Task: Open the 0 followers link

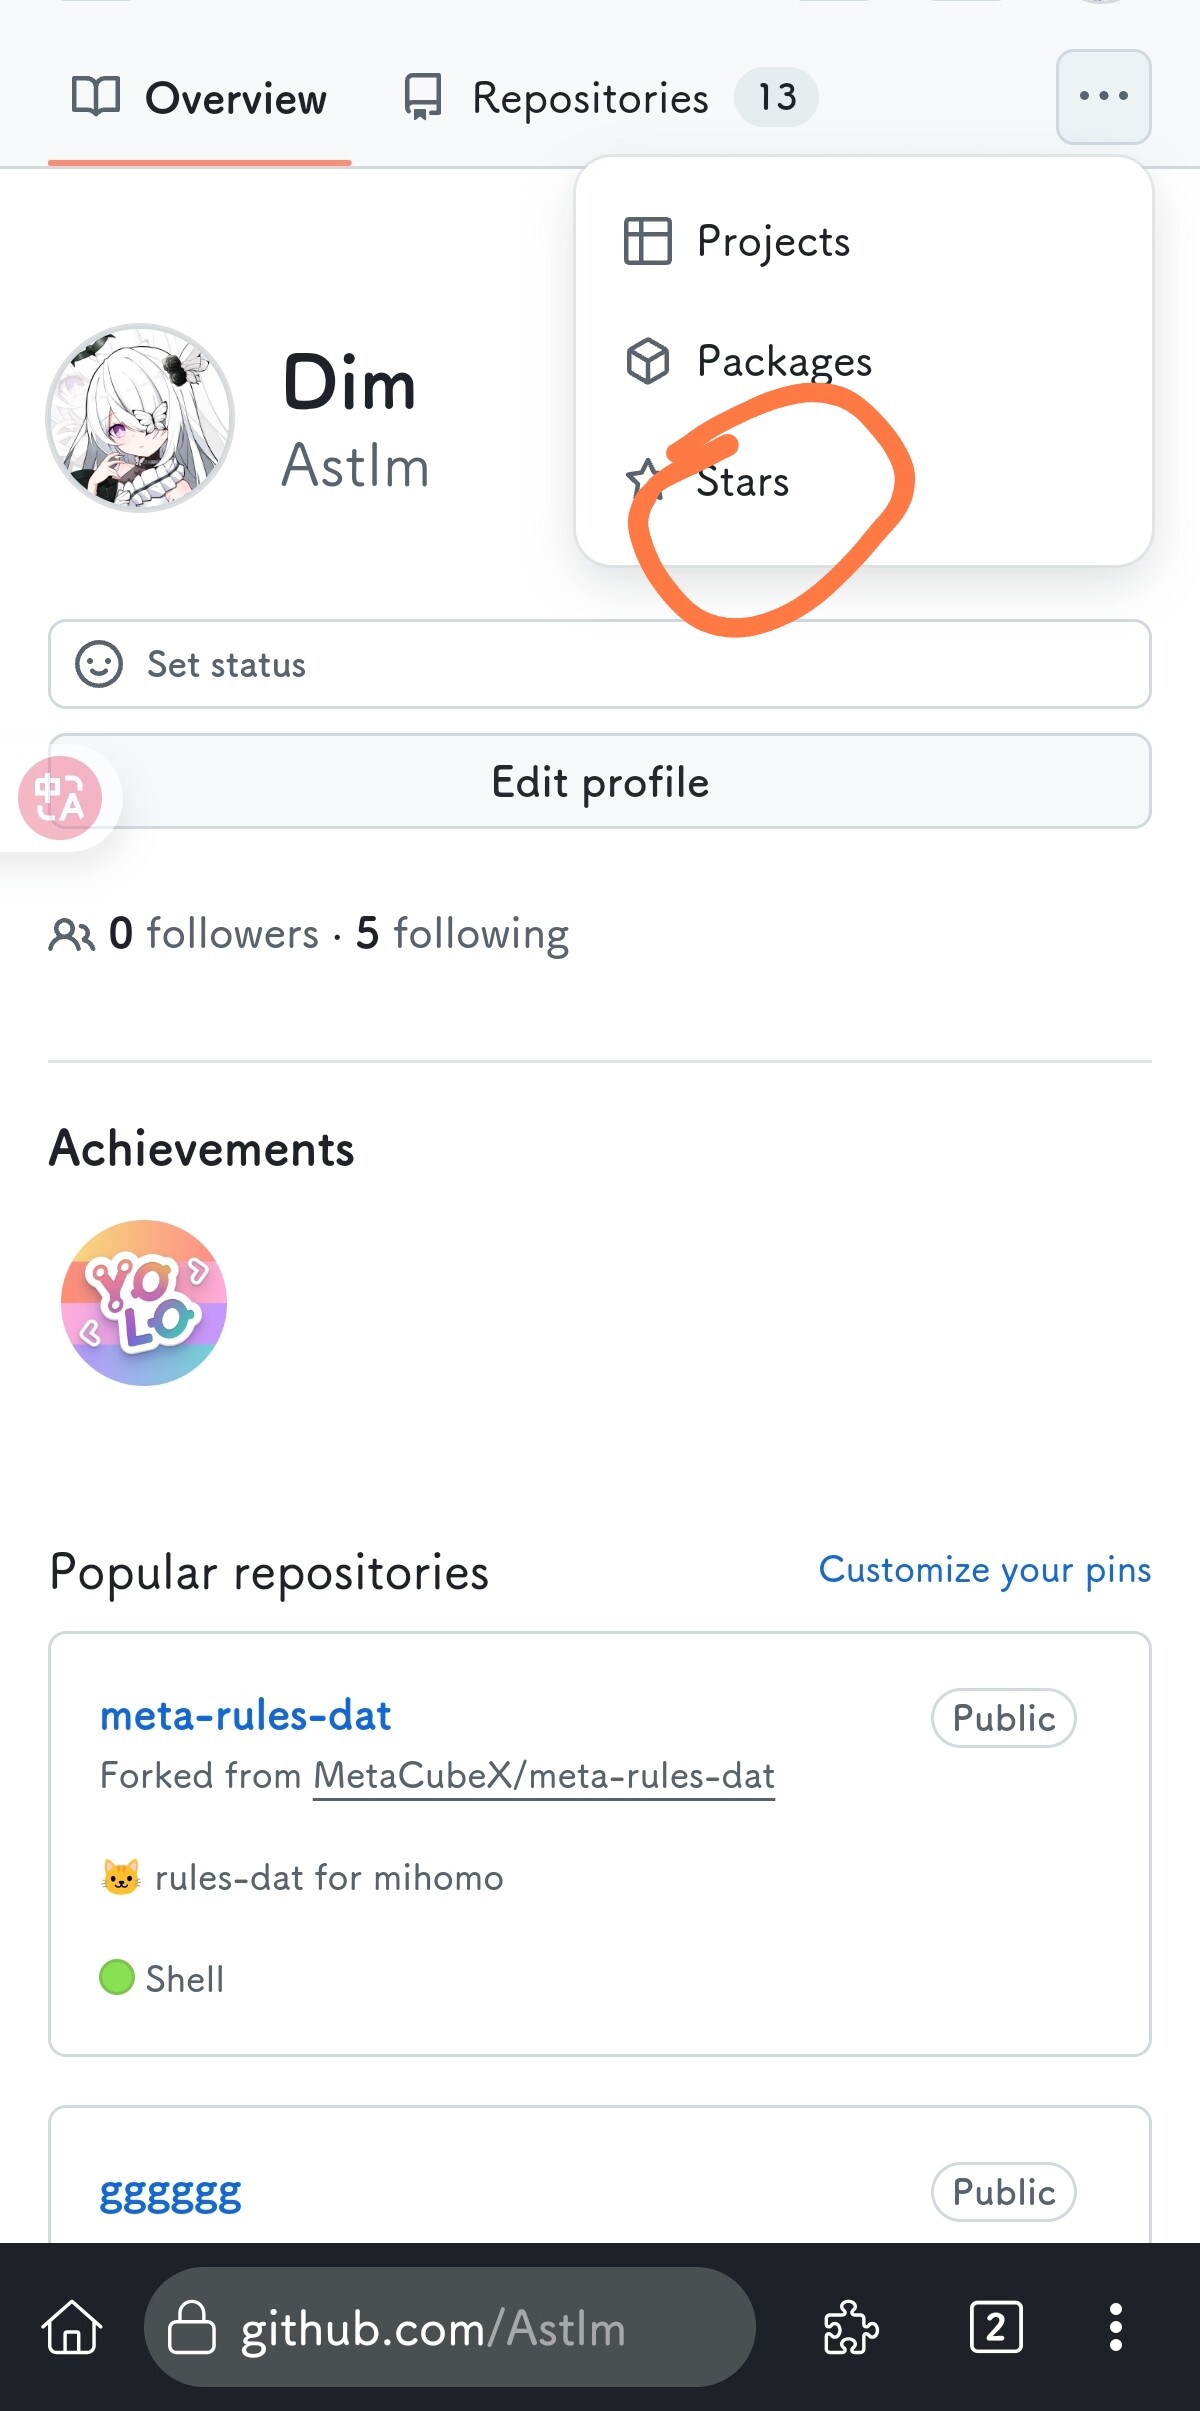Action: 214,933
